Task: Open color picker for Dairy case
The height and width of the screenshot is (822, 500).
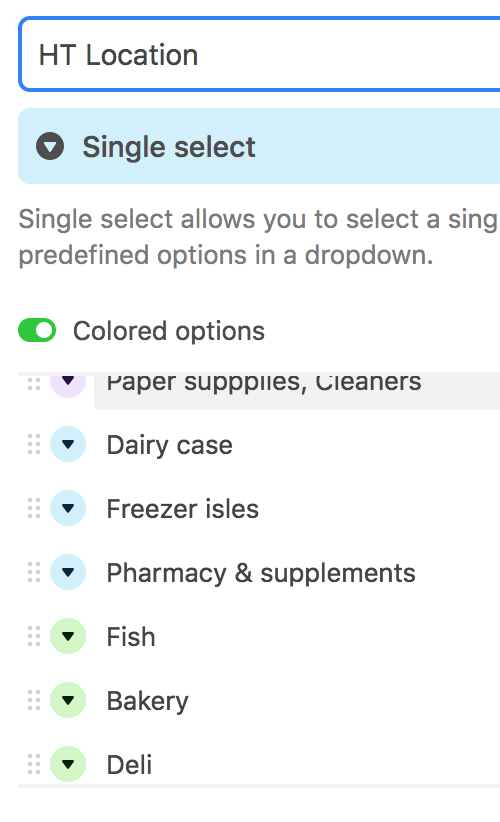Action: coord(68,445)
